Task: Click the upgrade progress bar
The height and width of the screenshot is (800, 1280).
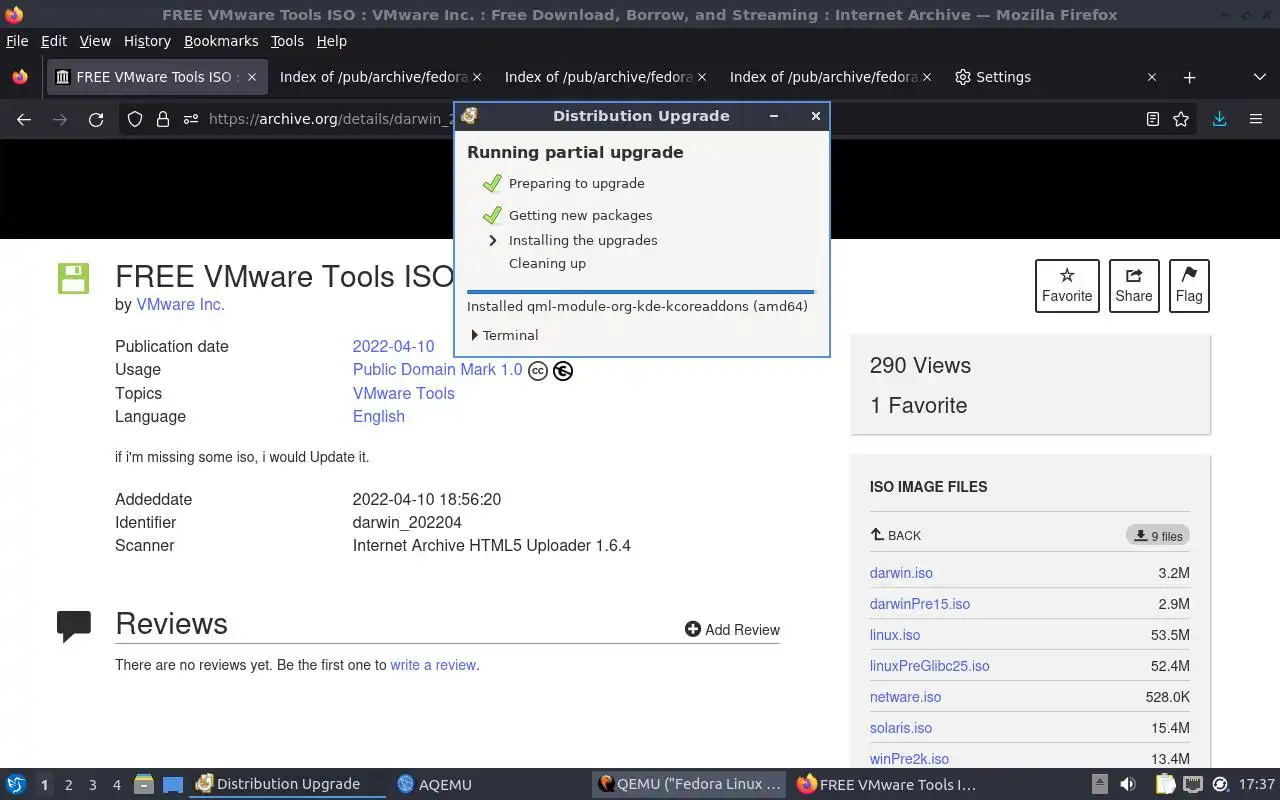Action: [641, 292]
